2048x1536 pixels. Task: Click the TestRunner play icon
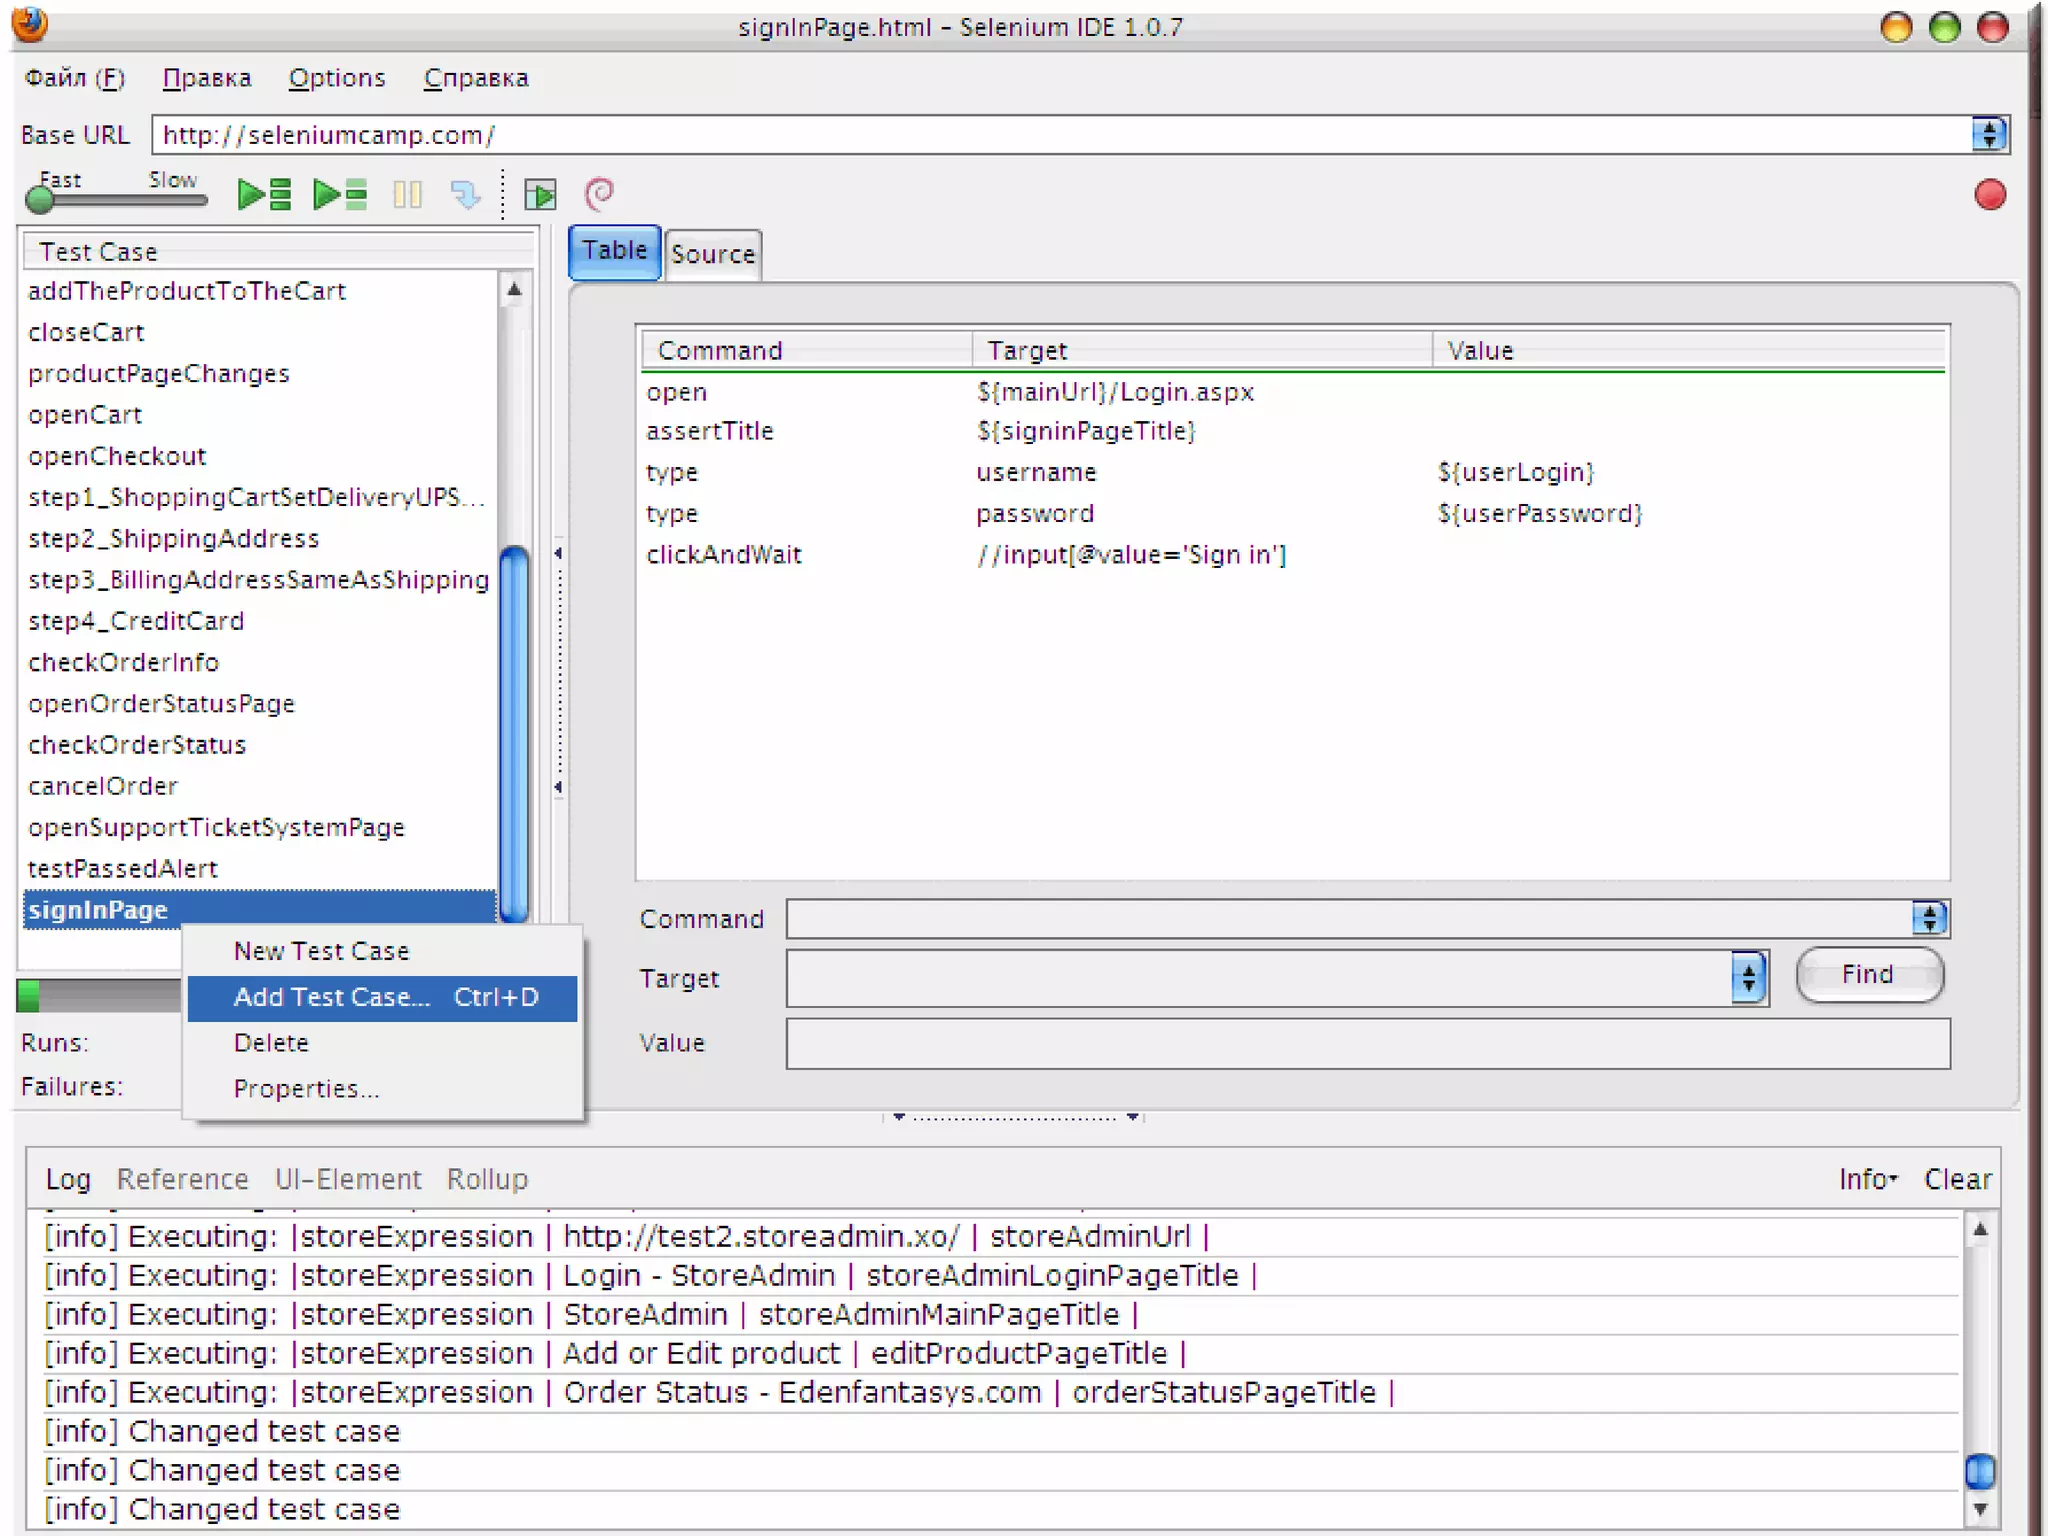pyautogui.click(x=540, y=194)
